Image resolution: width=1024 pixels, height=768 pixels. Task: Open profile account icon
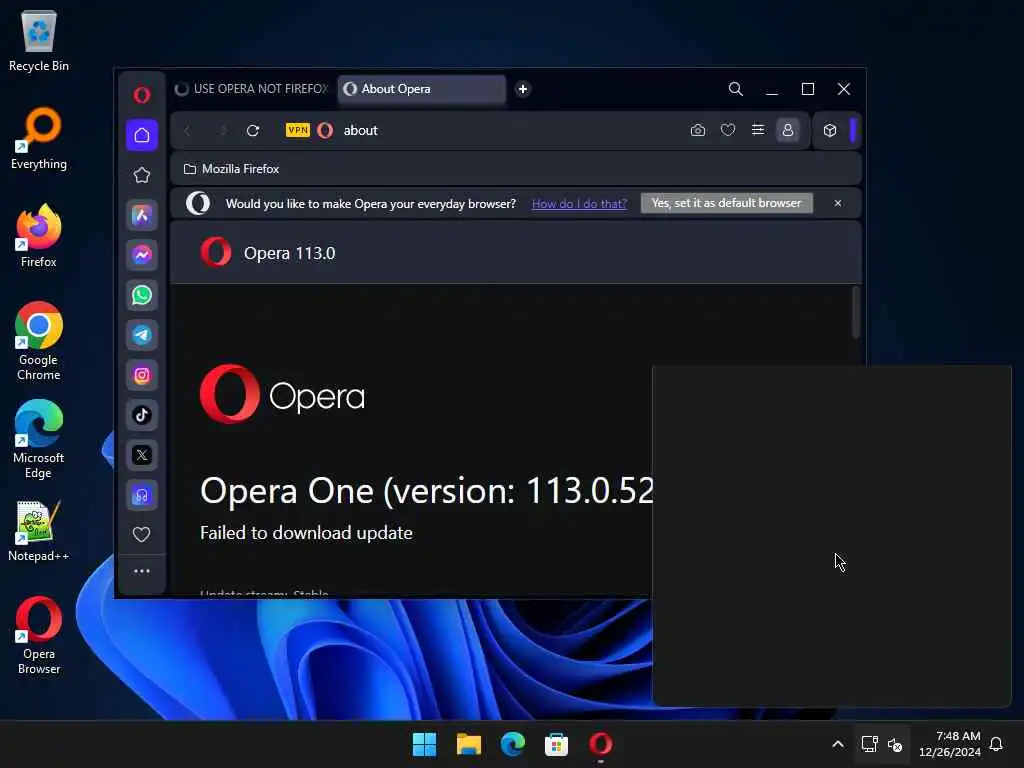pyautogui.click(x=788, y=130)
